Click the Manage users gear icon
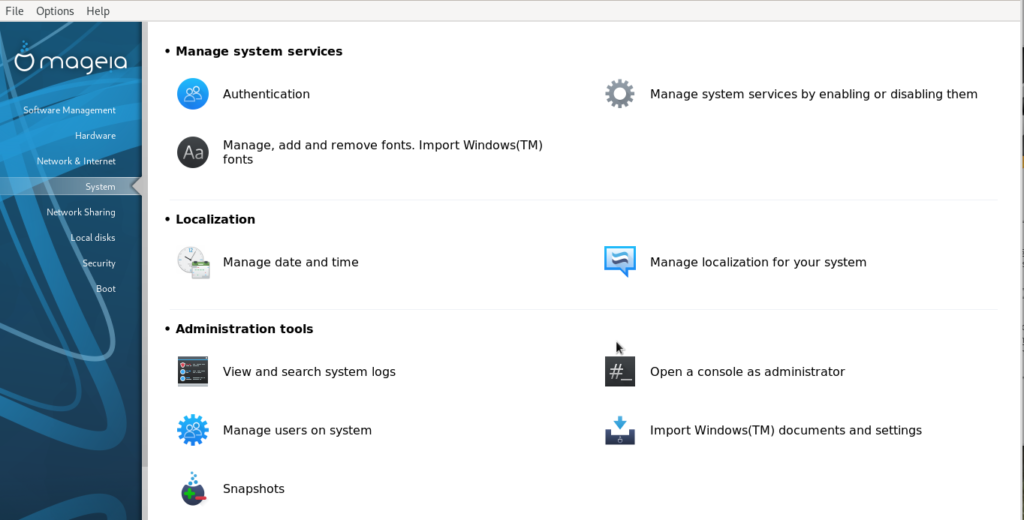Viewport: 1024px width, 520px height. click(x=193, y=431)
